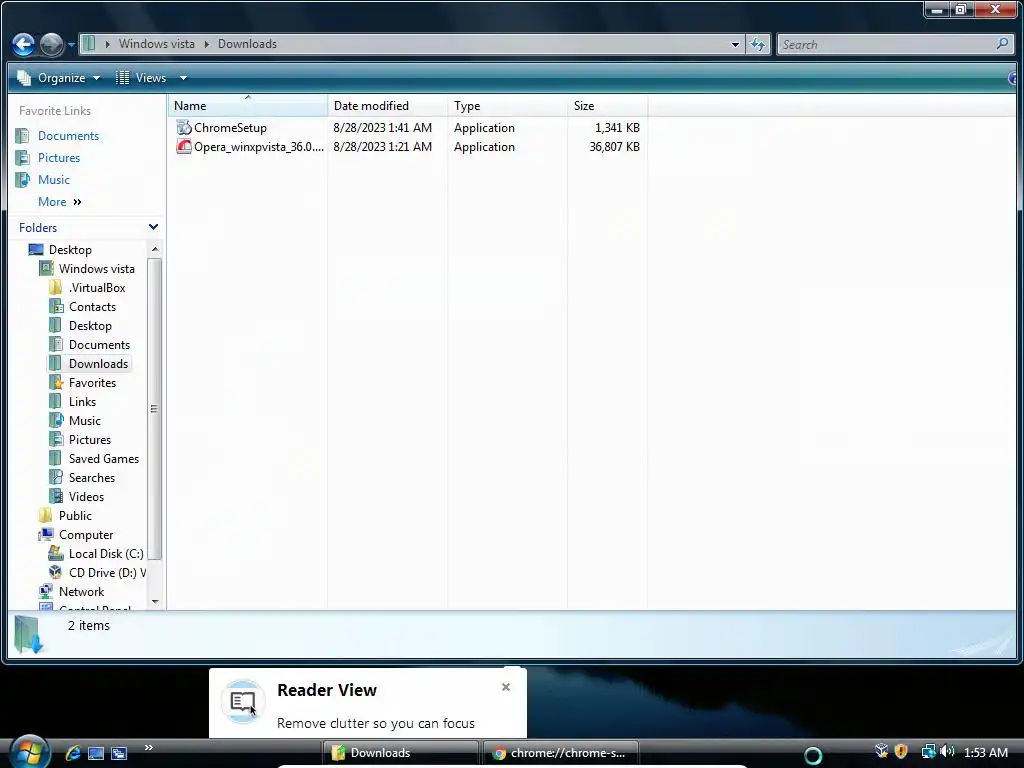Open recent pages dropdown arrow
Image resolution: width=1024 pixels, height=768 pixels.
point(71,45)
